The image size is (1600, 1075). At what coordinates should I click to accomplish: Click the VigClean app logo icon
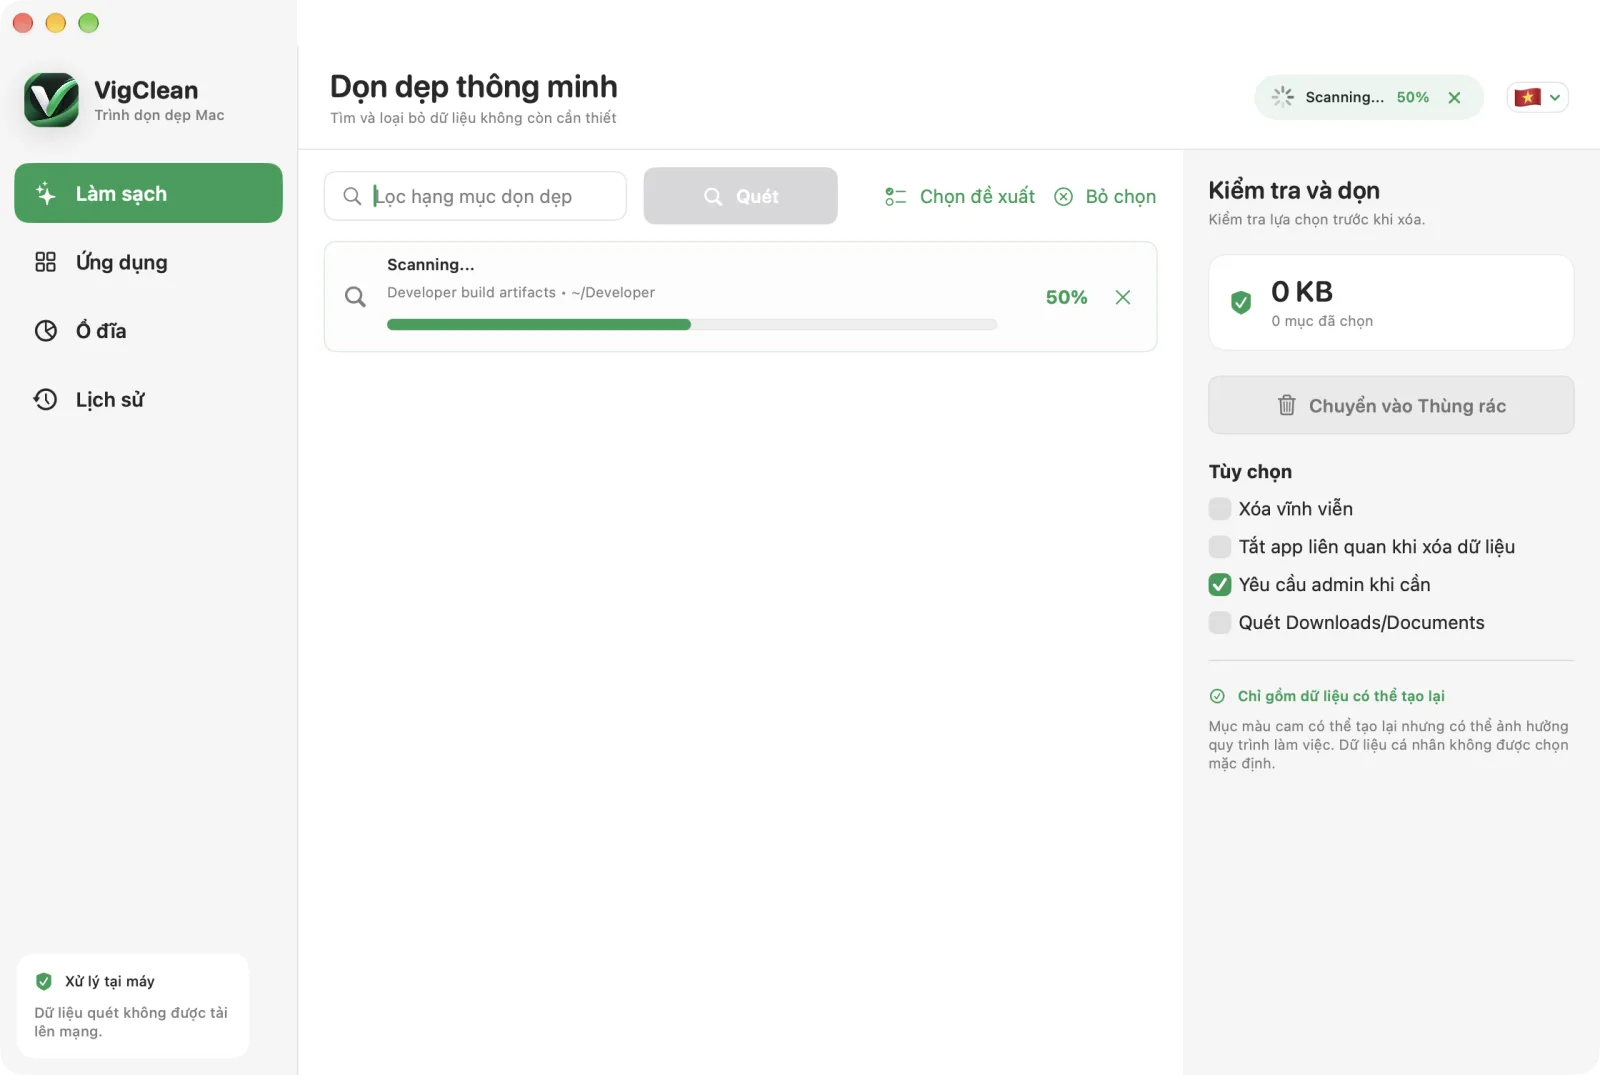(51, 100)
